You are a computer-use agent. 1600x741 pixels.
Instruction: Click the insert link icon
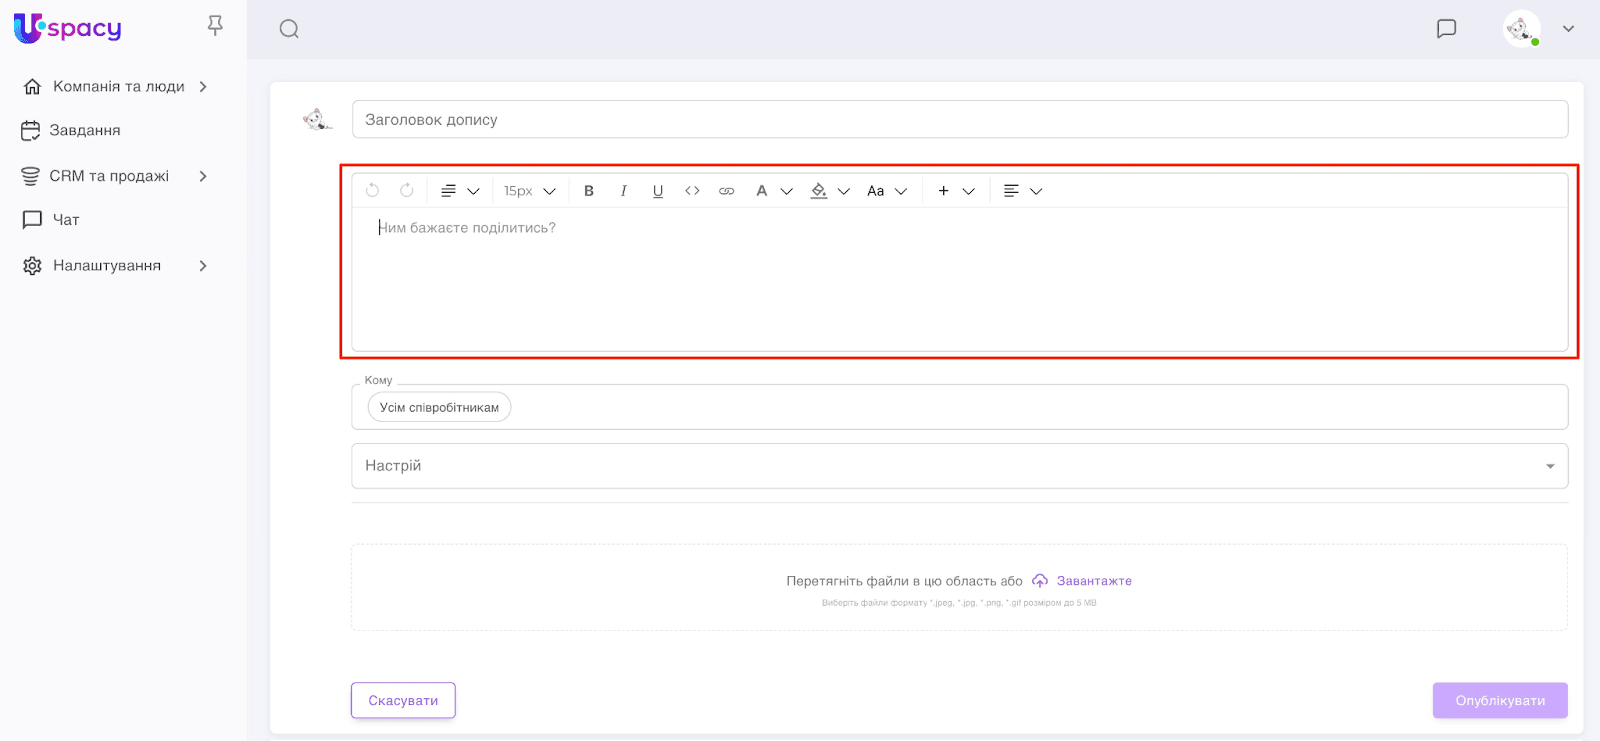[727, 191]
